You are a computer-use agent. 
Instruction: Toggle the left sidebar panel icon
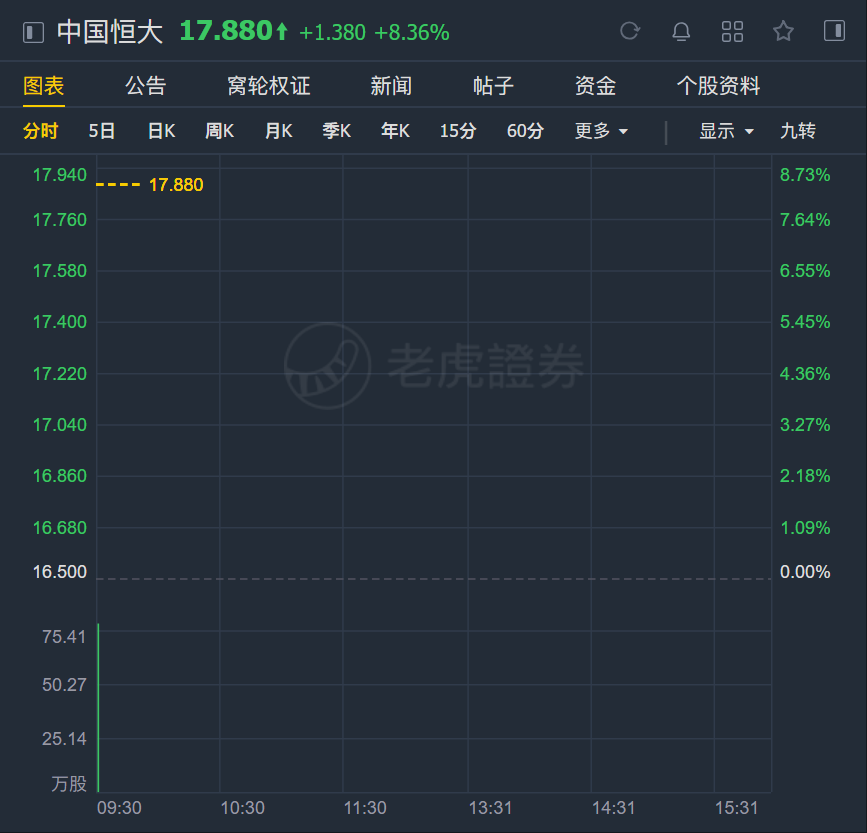(x=33, y=32)
